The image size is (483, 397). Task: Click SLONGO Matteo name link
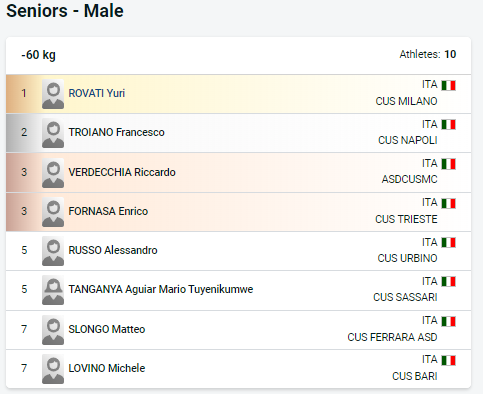click(107, 329)
